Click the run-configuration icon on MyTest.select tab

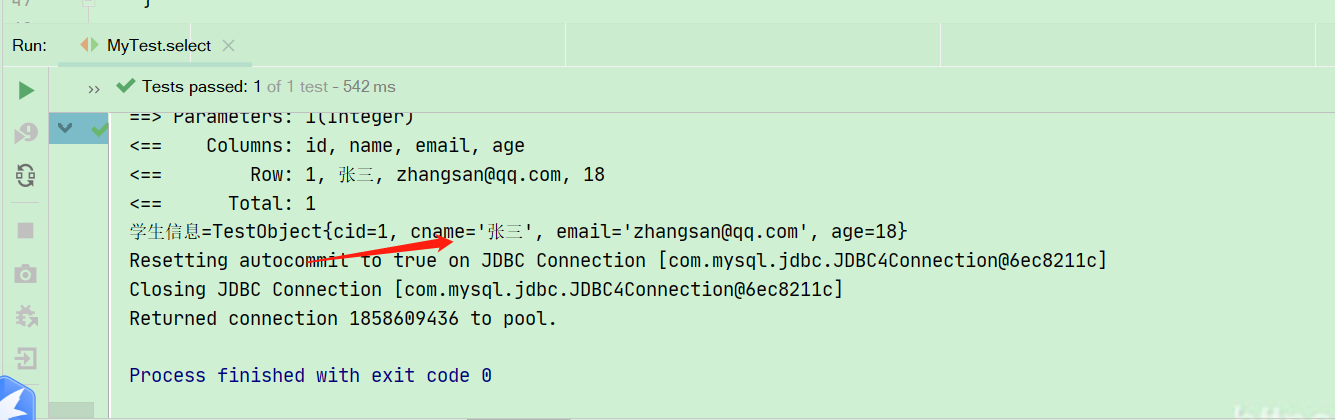pos(90,45)
